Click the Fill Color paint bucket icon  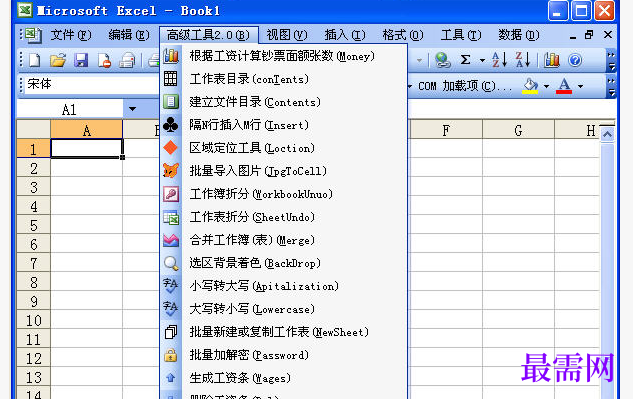point(530,86)
